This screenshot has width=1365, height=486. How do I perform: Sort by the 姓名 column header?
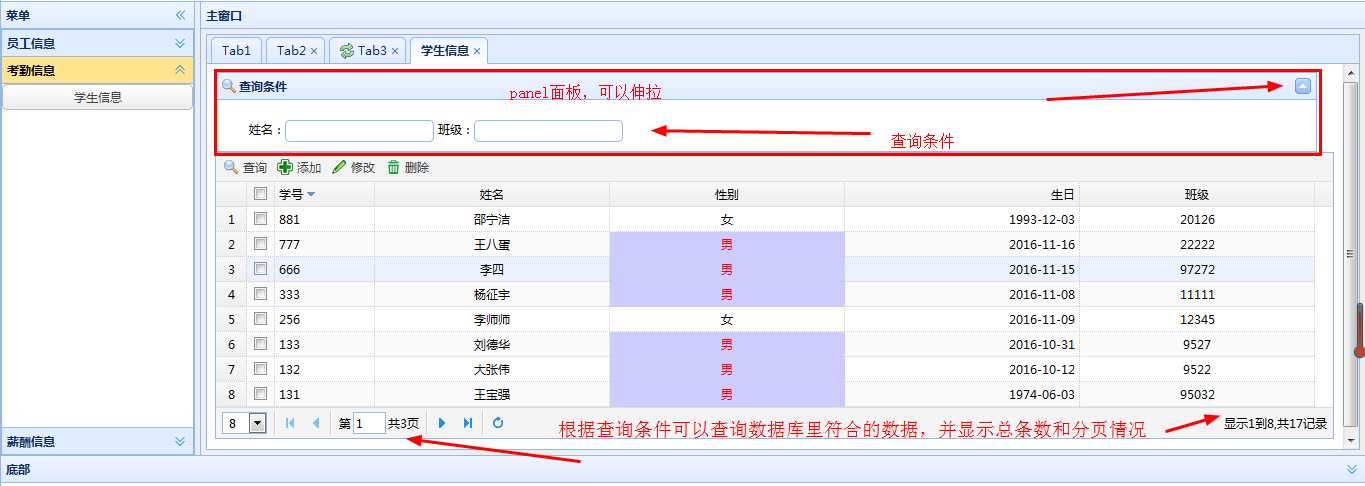click(x=492, y=194)
